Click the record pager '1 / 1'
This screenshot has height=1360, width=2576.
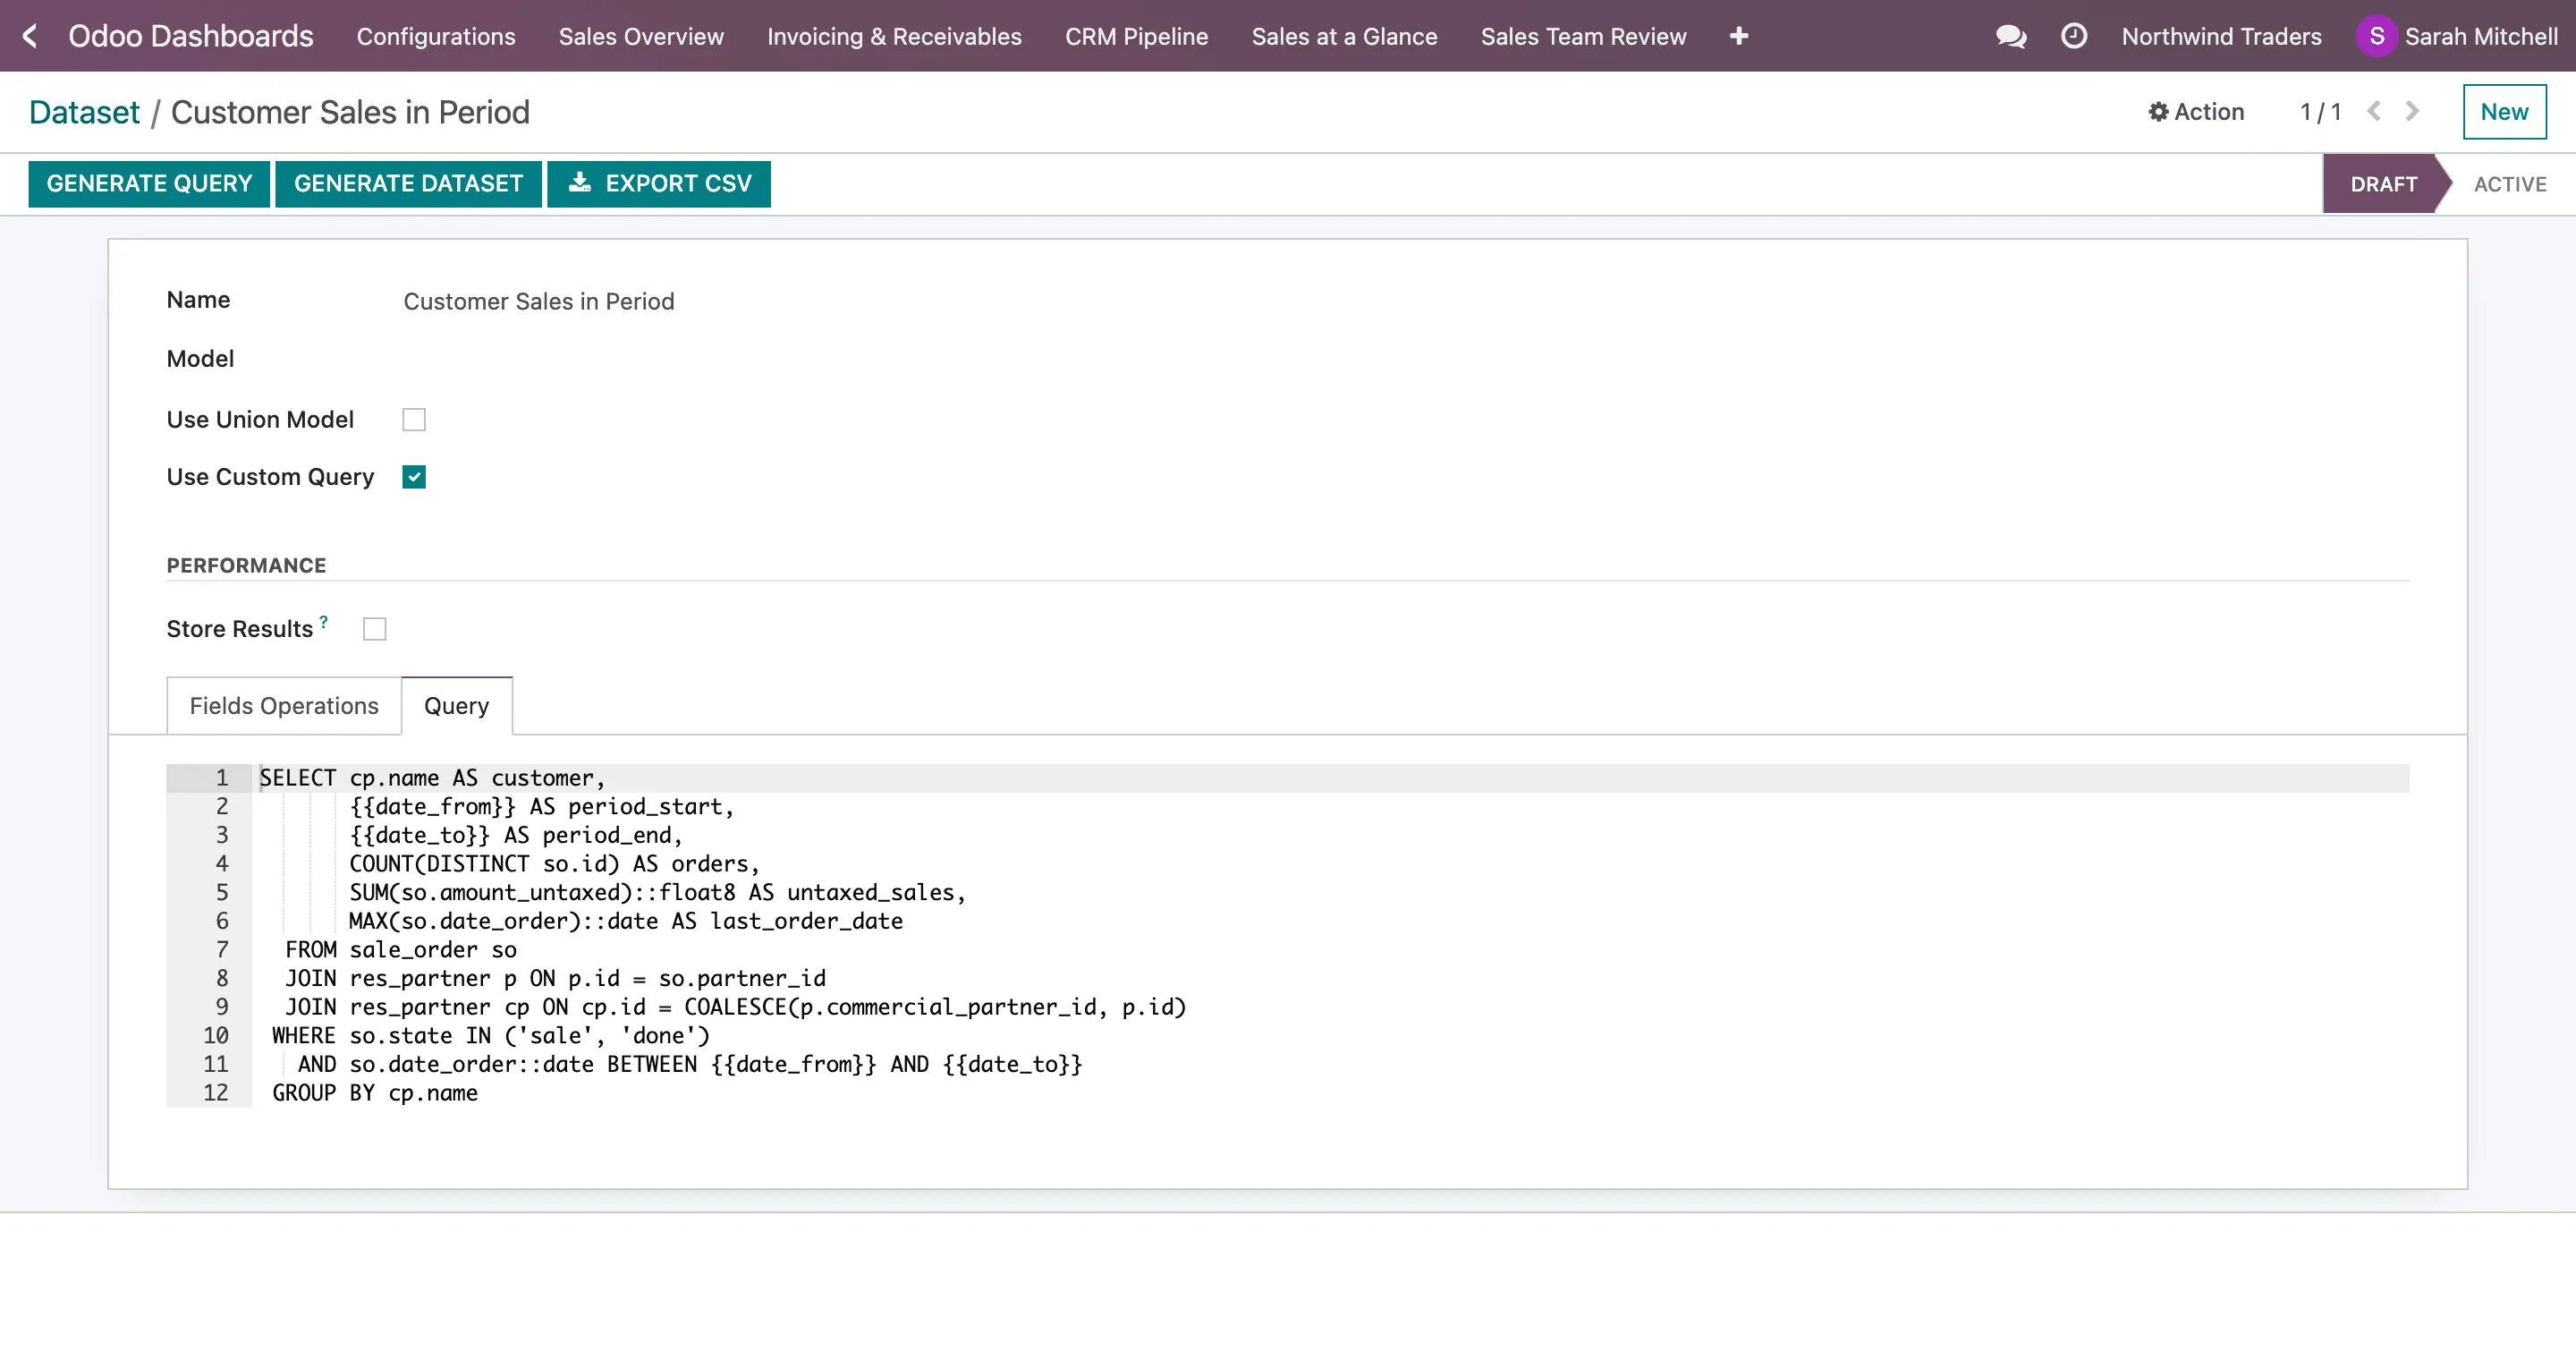2320,111
